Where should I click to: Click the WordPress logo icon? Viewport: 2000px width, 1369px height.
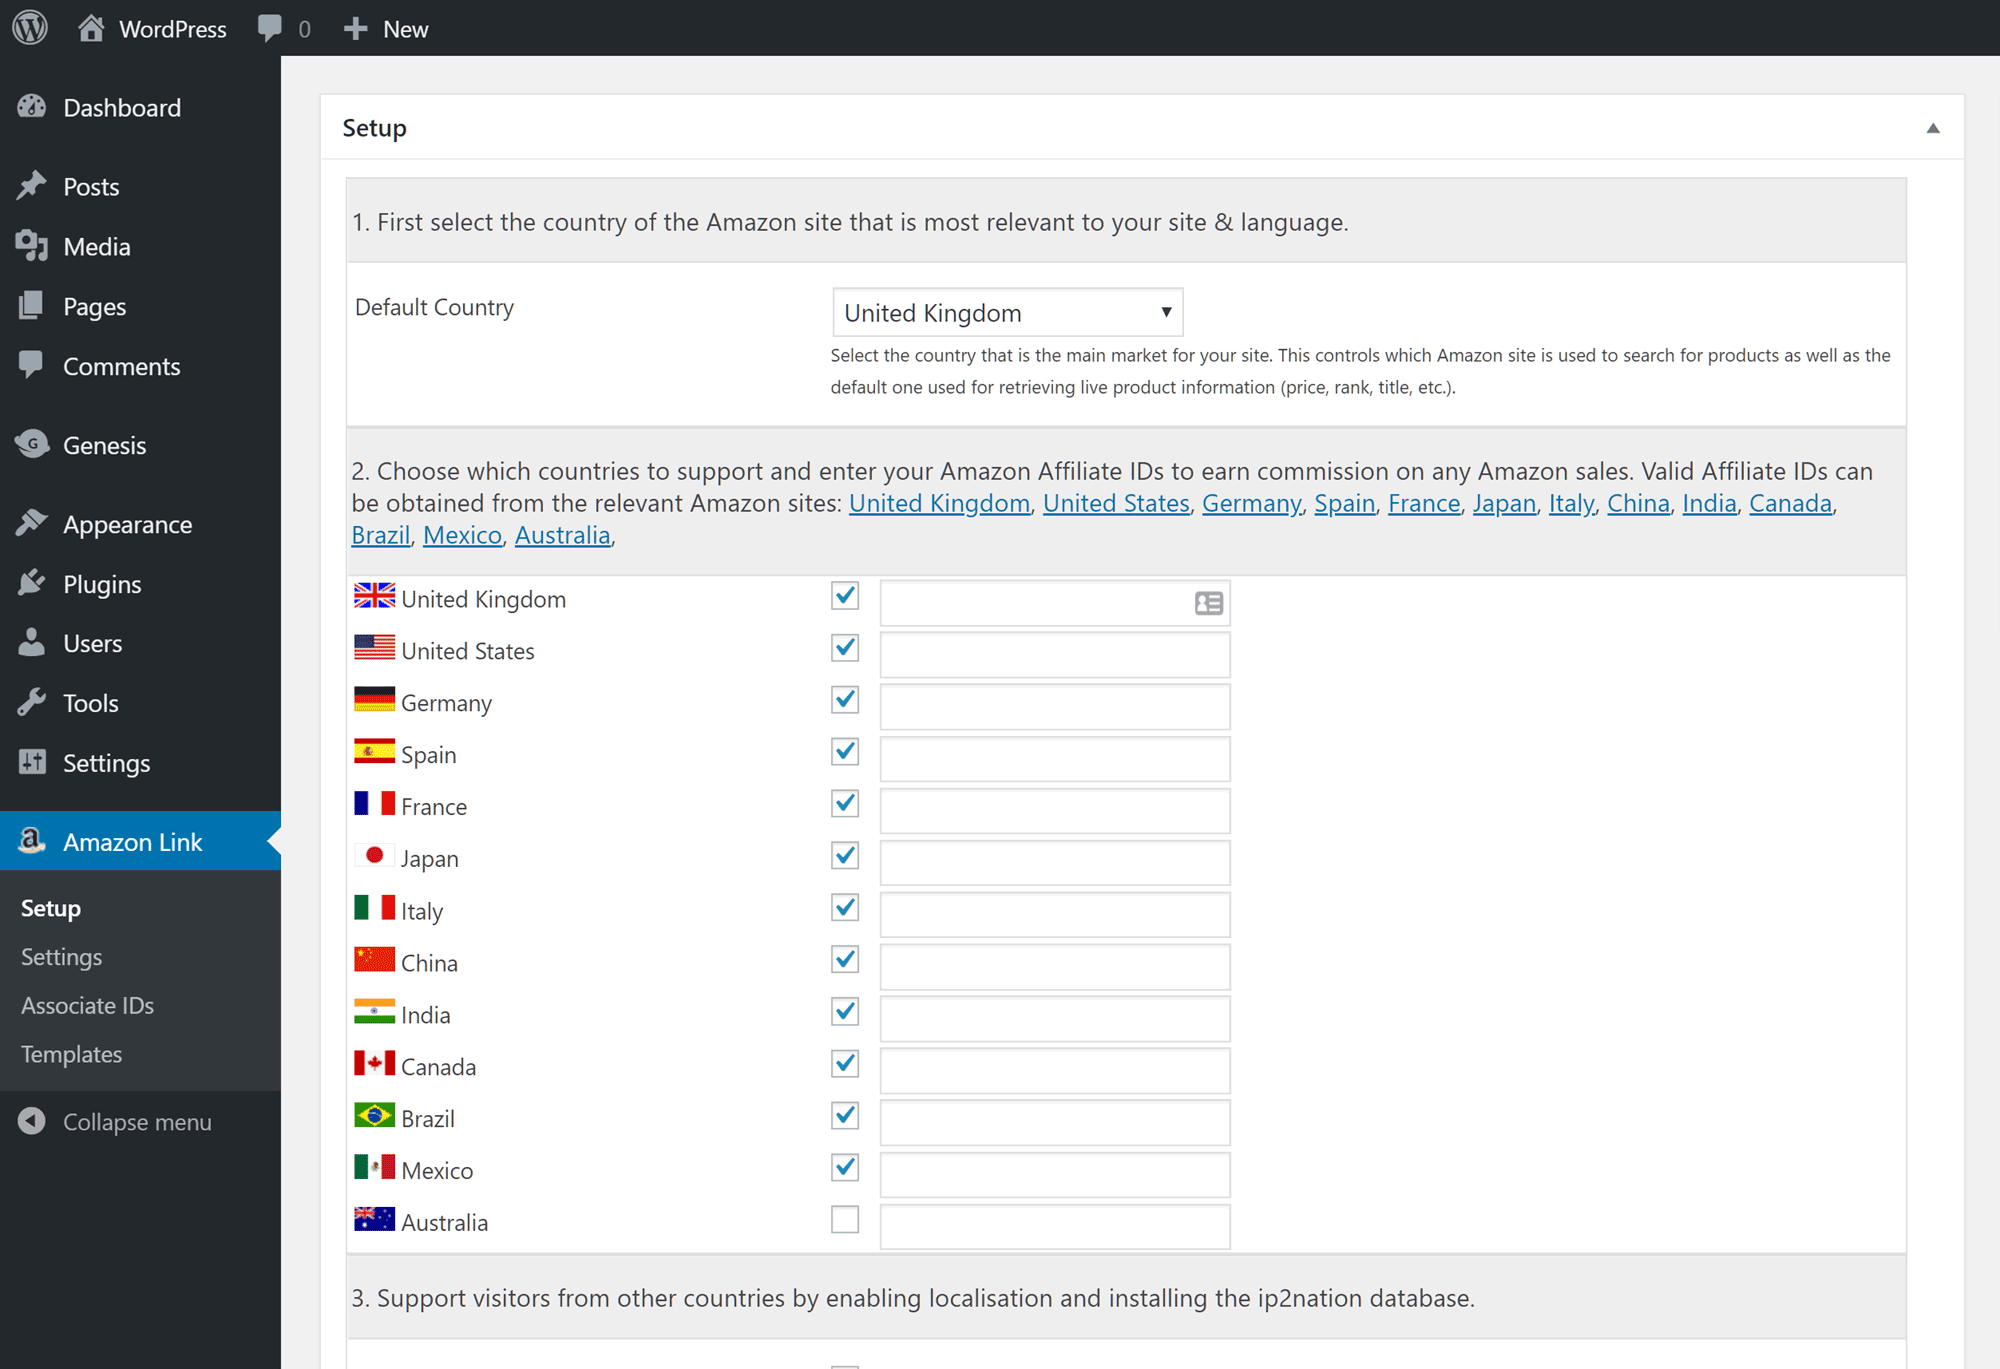coord(30,27)
